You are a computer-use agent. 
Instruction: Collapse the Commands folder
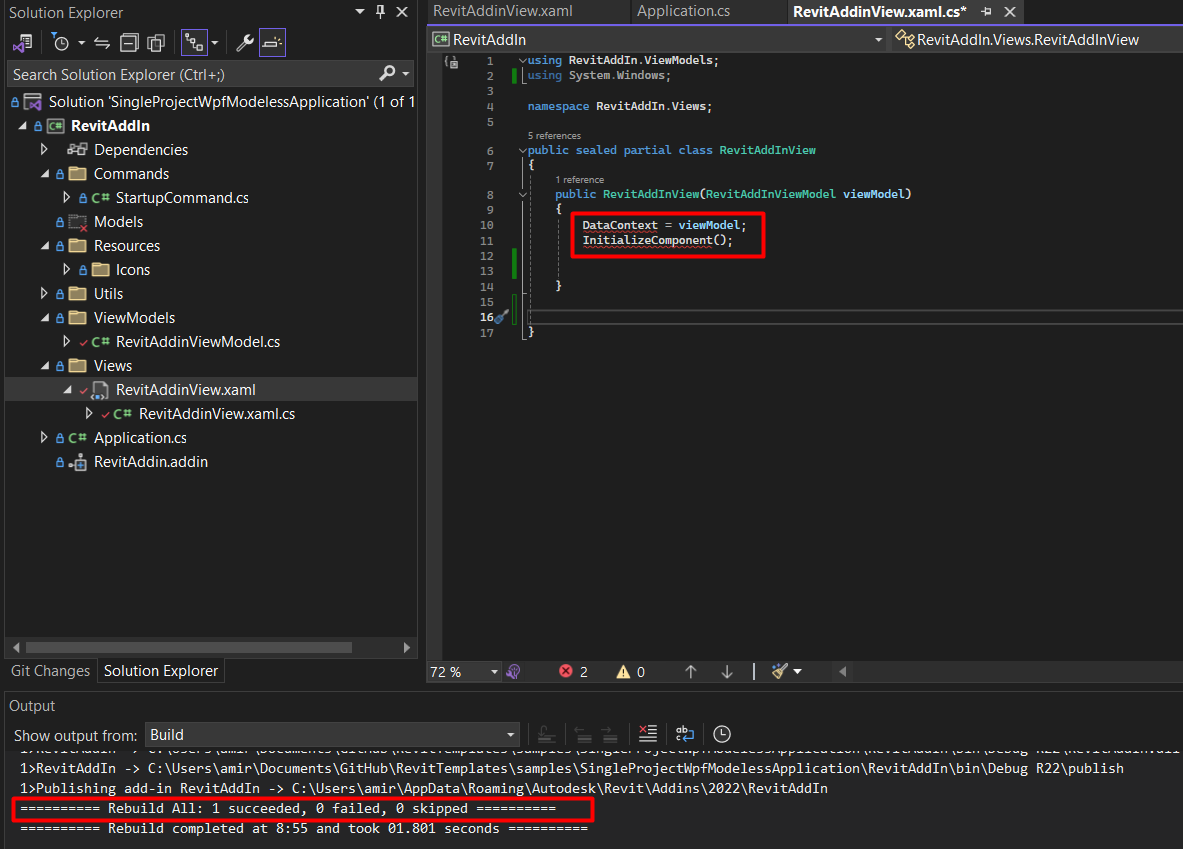tap(45, 174)
